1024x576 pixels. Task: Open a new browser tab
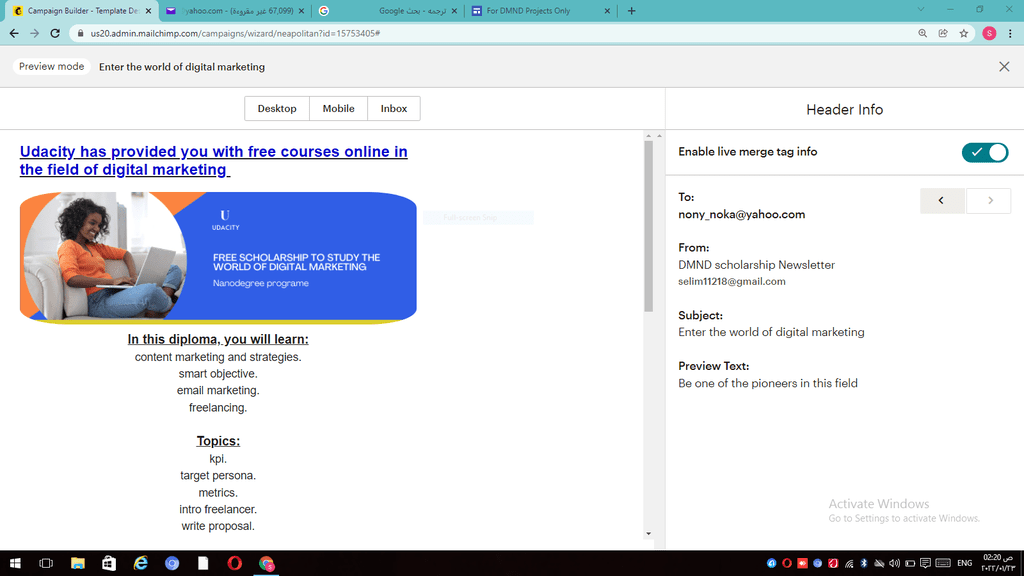tap(632, 11)
